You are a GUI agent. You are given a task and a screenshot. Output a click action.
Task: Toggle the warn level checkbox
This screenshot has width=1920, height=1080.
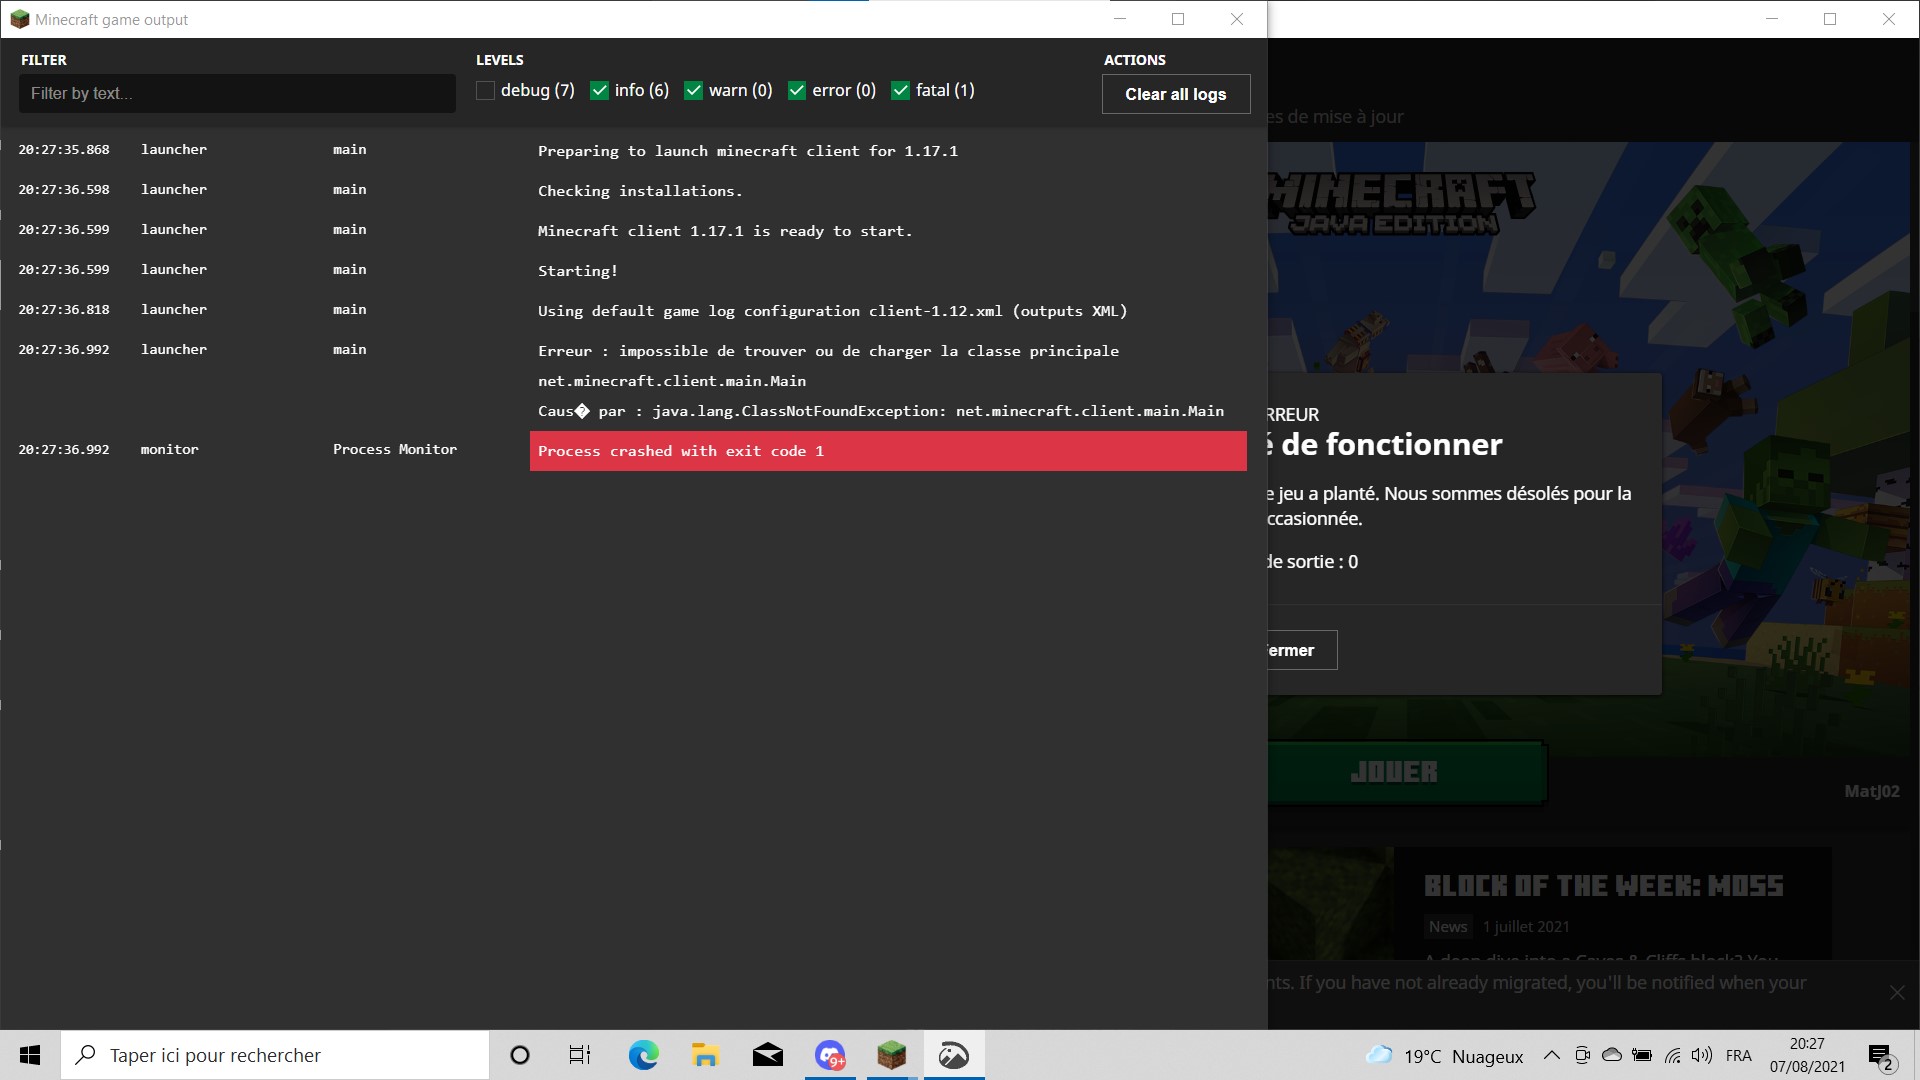click(693, 91)
